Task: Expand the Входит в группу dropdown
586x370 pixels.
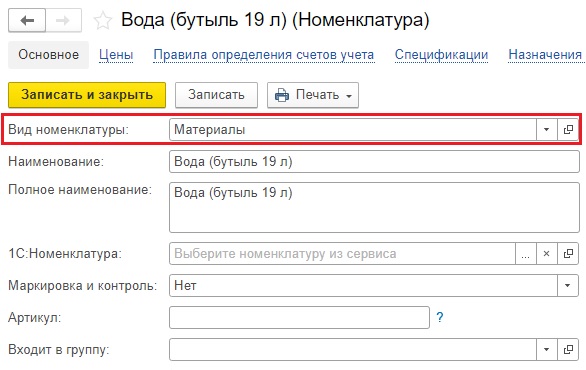Action: pos(547,349)
